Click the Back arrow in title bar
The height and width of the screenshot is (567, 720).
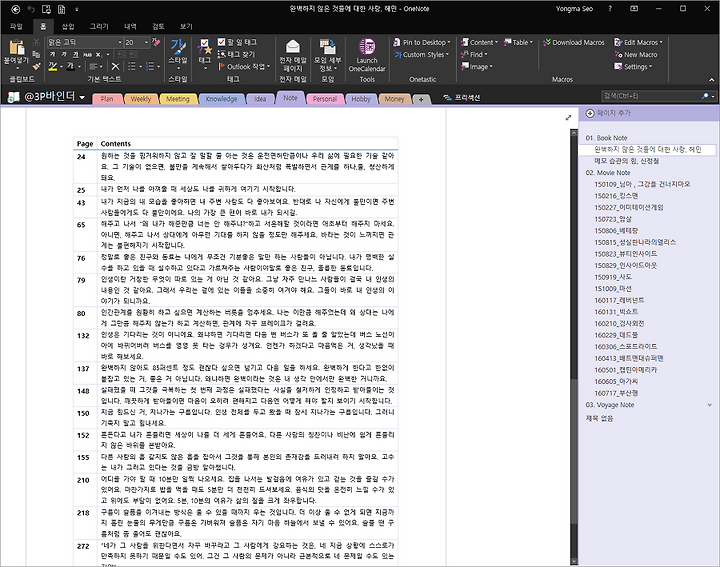[x=15, y=9]
